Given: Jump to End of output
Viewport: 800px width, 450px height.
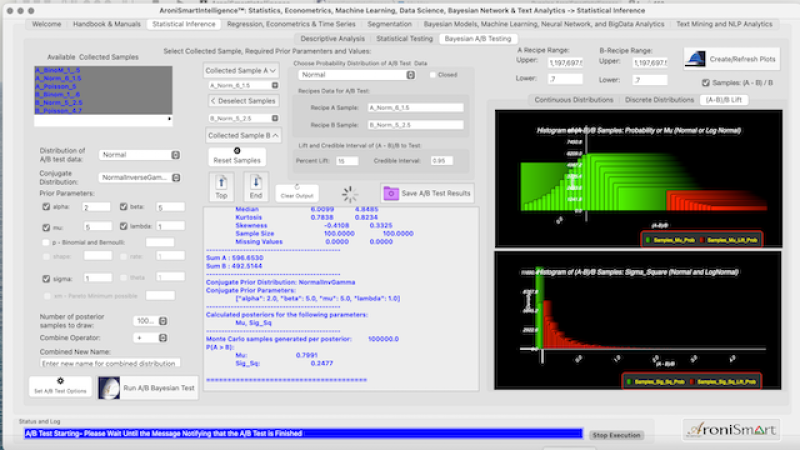Looking at the screenshot, I should (256, 187).
